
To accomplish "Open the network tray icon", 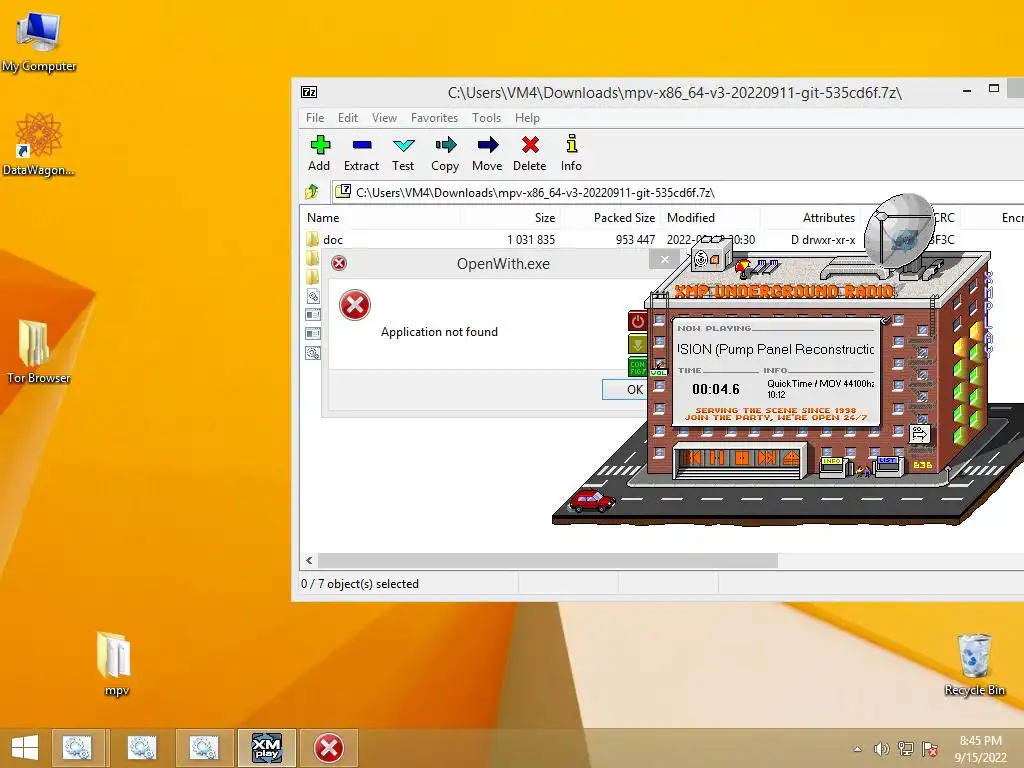I will tap(906, 749).
